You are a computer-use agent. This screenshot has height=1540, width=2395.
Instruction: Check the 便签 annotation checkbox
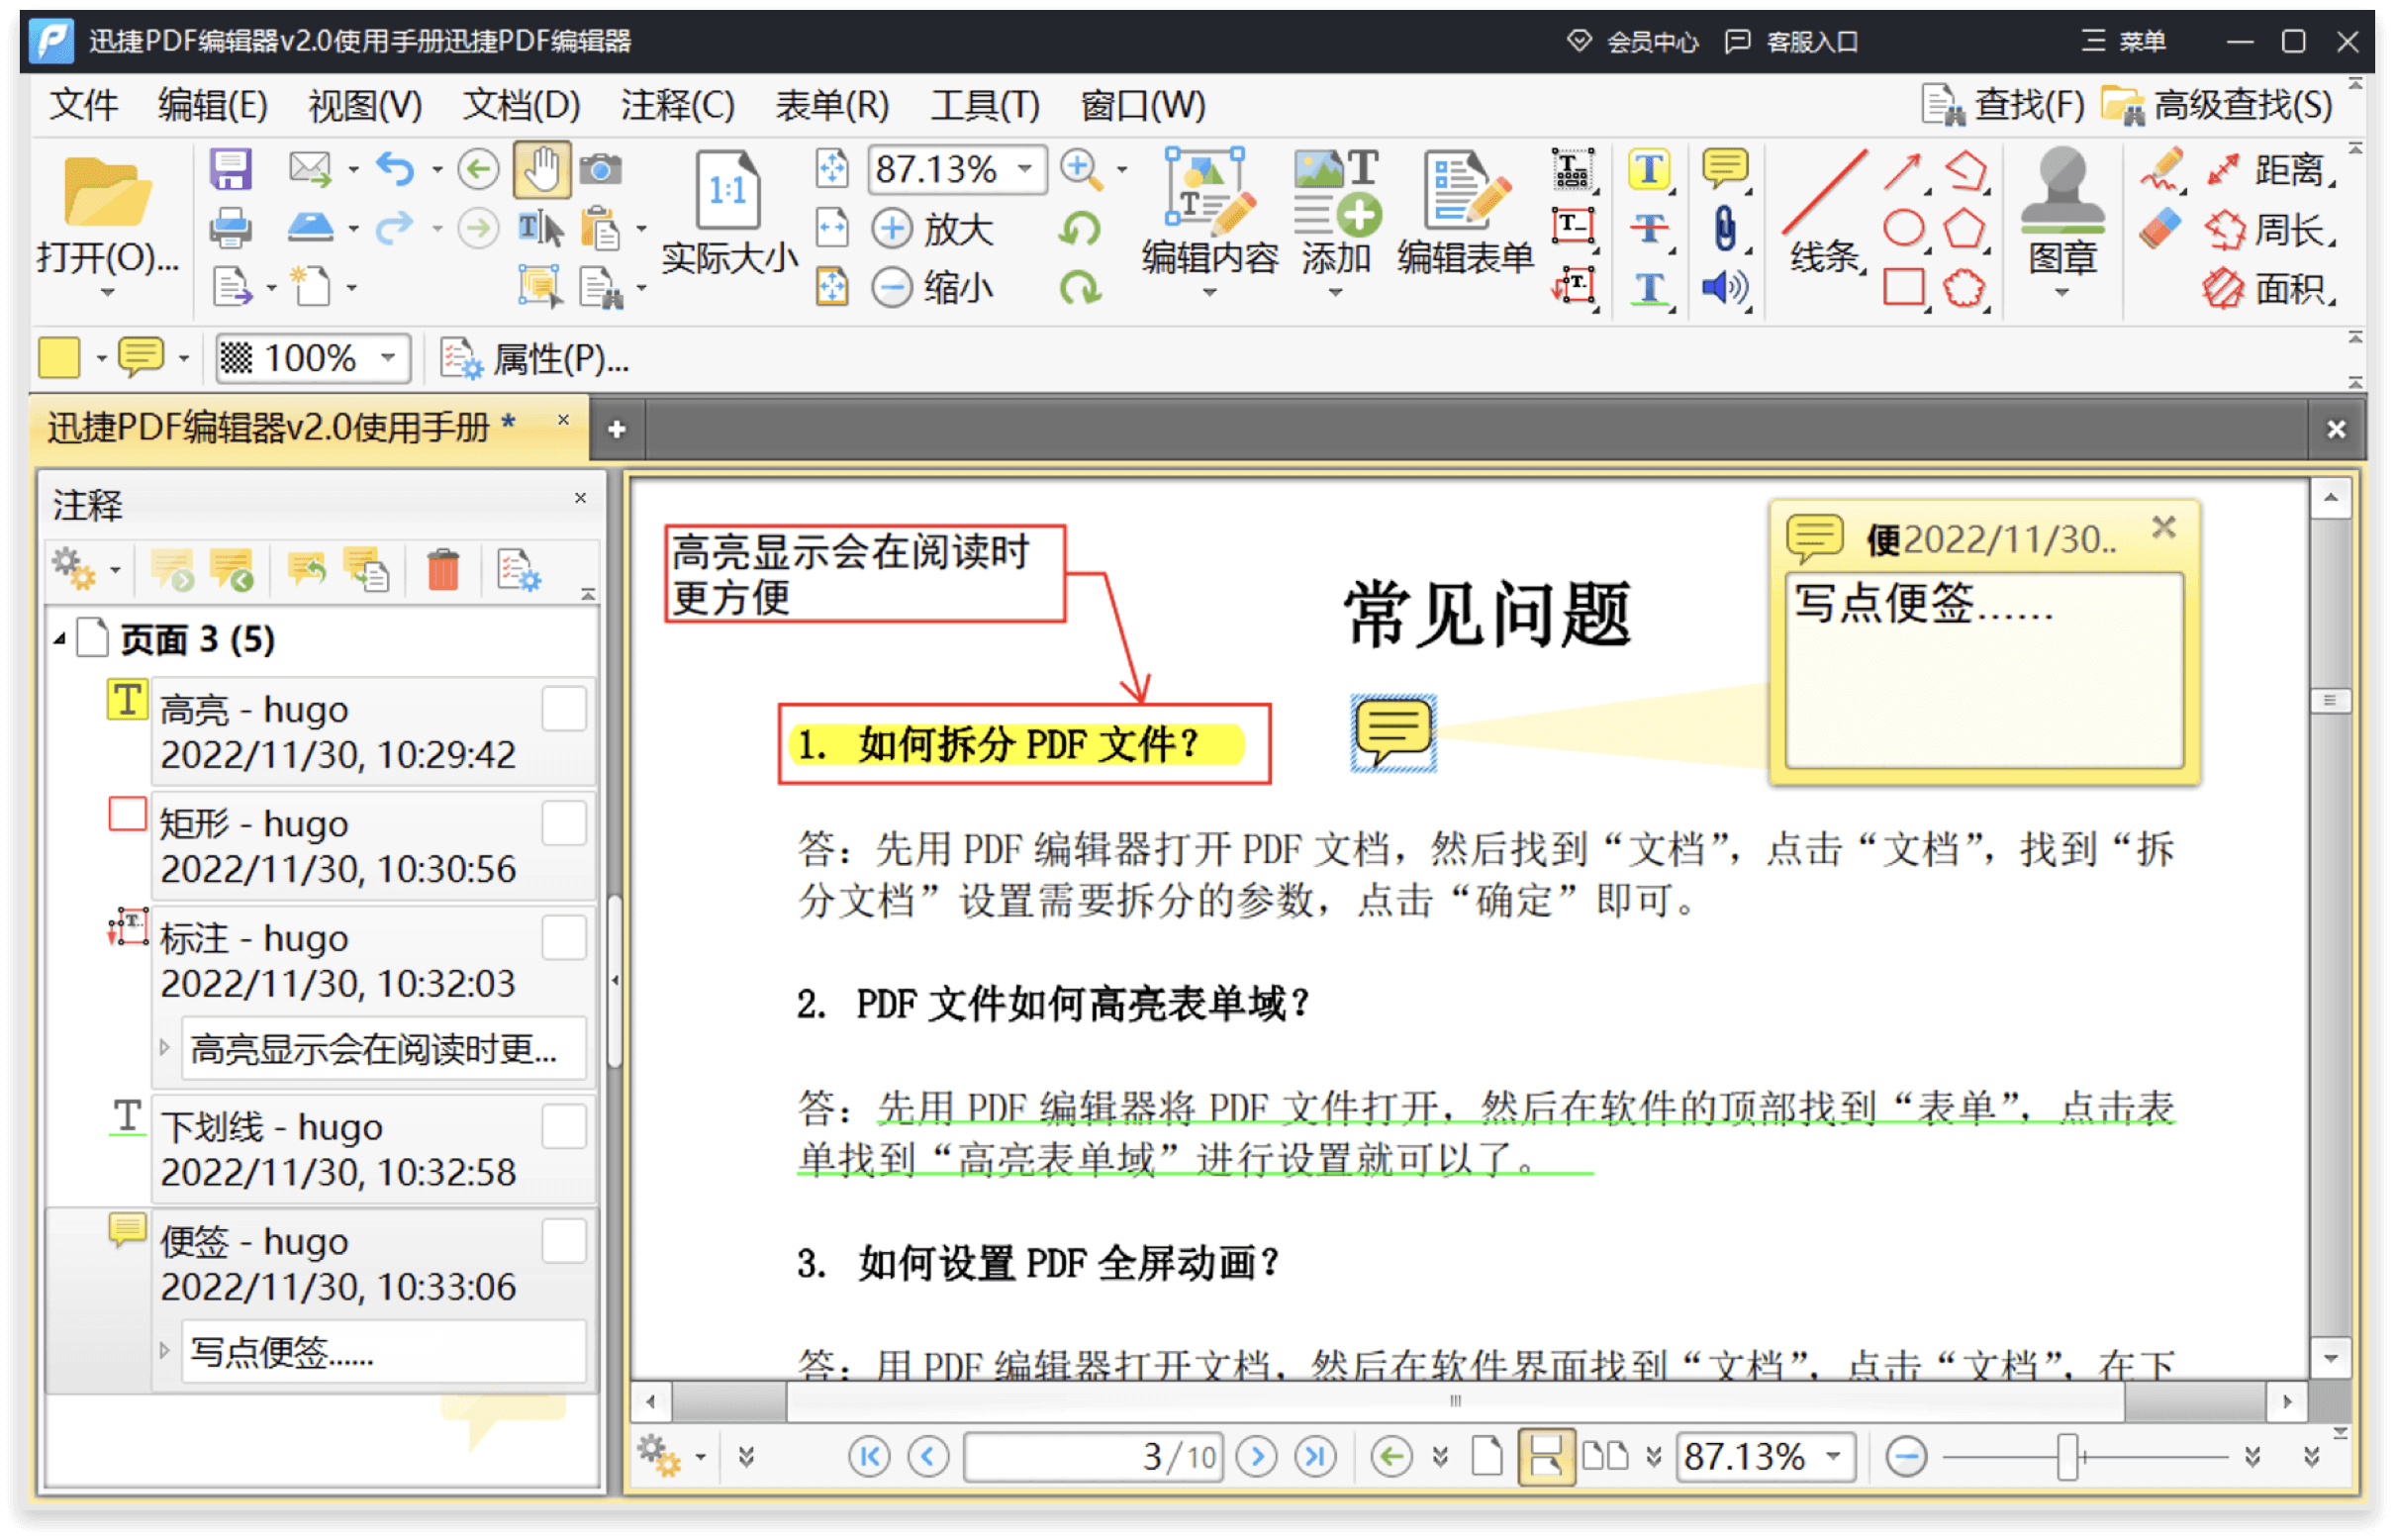(564, 1240)
